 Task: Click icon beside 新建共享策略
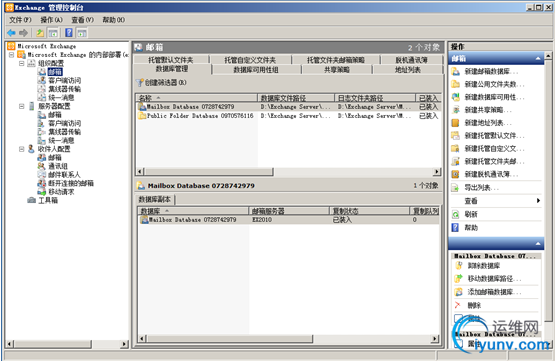coord(456,110)
